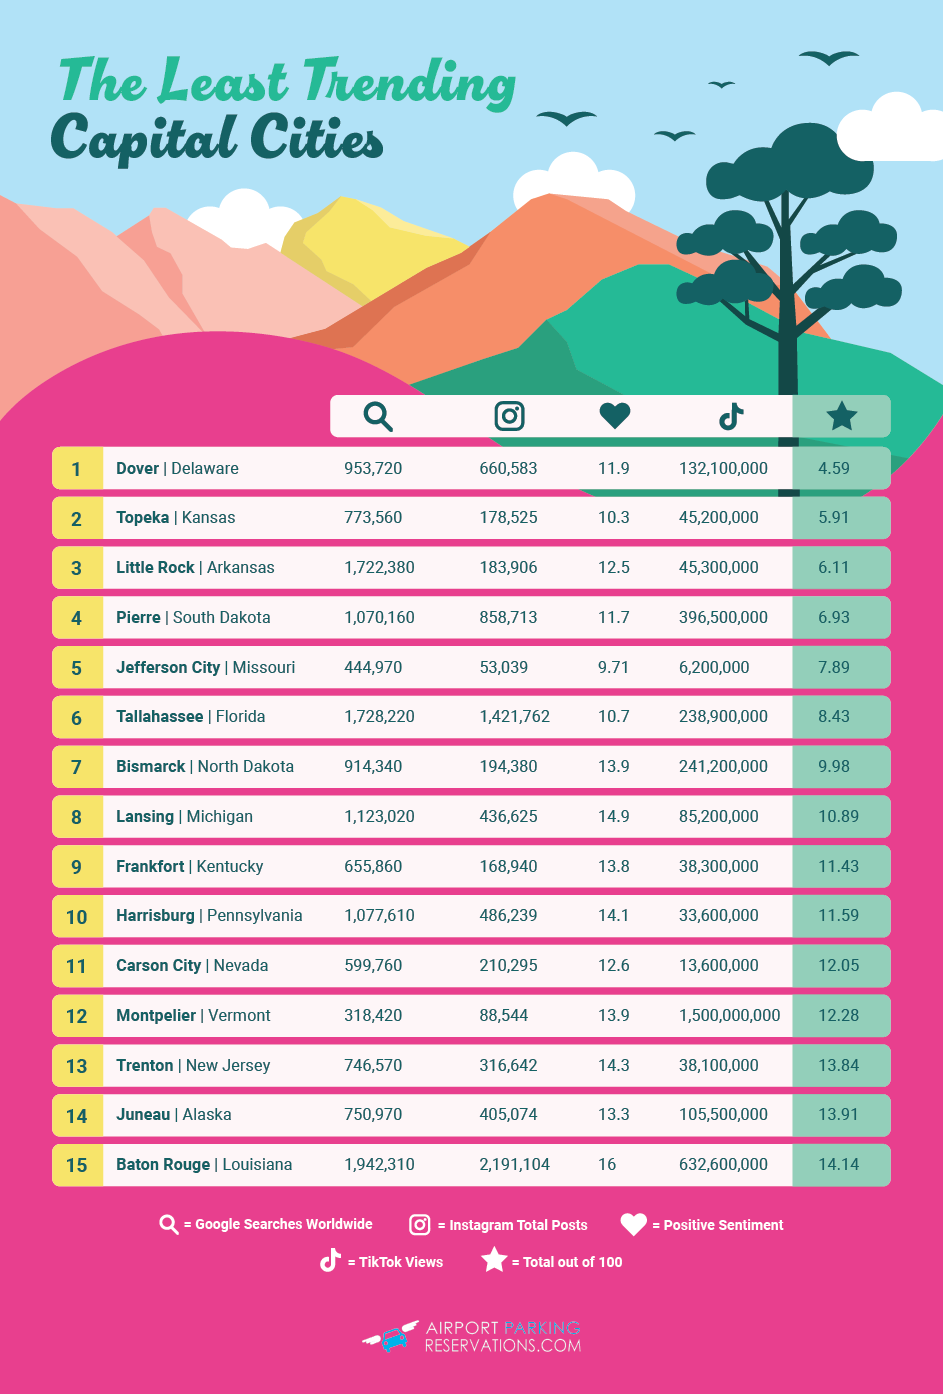943x1394 pixels.
Task: Click Baton Rouge | Louisiana city name
Action: [x=204, y=1164]
